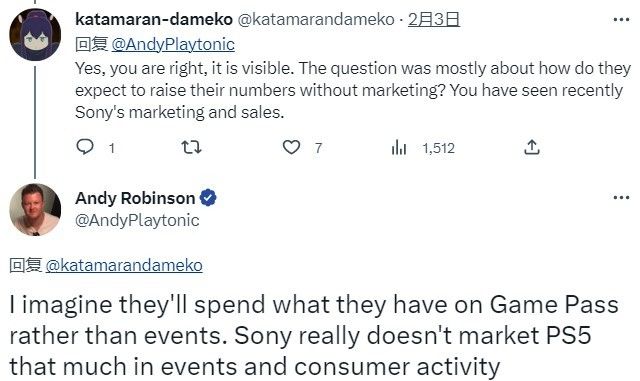Click the 7 likes count
The width and height of the screenshot is (640, 381).
318,148
